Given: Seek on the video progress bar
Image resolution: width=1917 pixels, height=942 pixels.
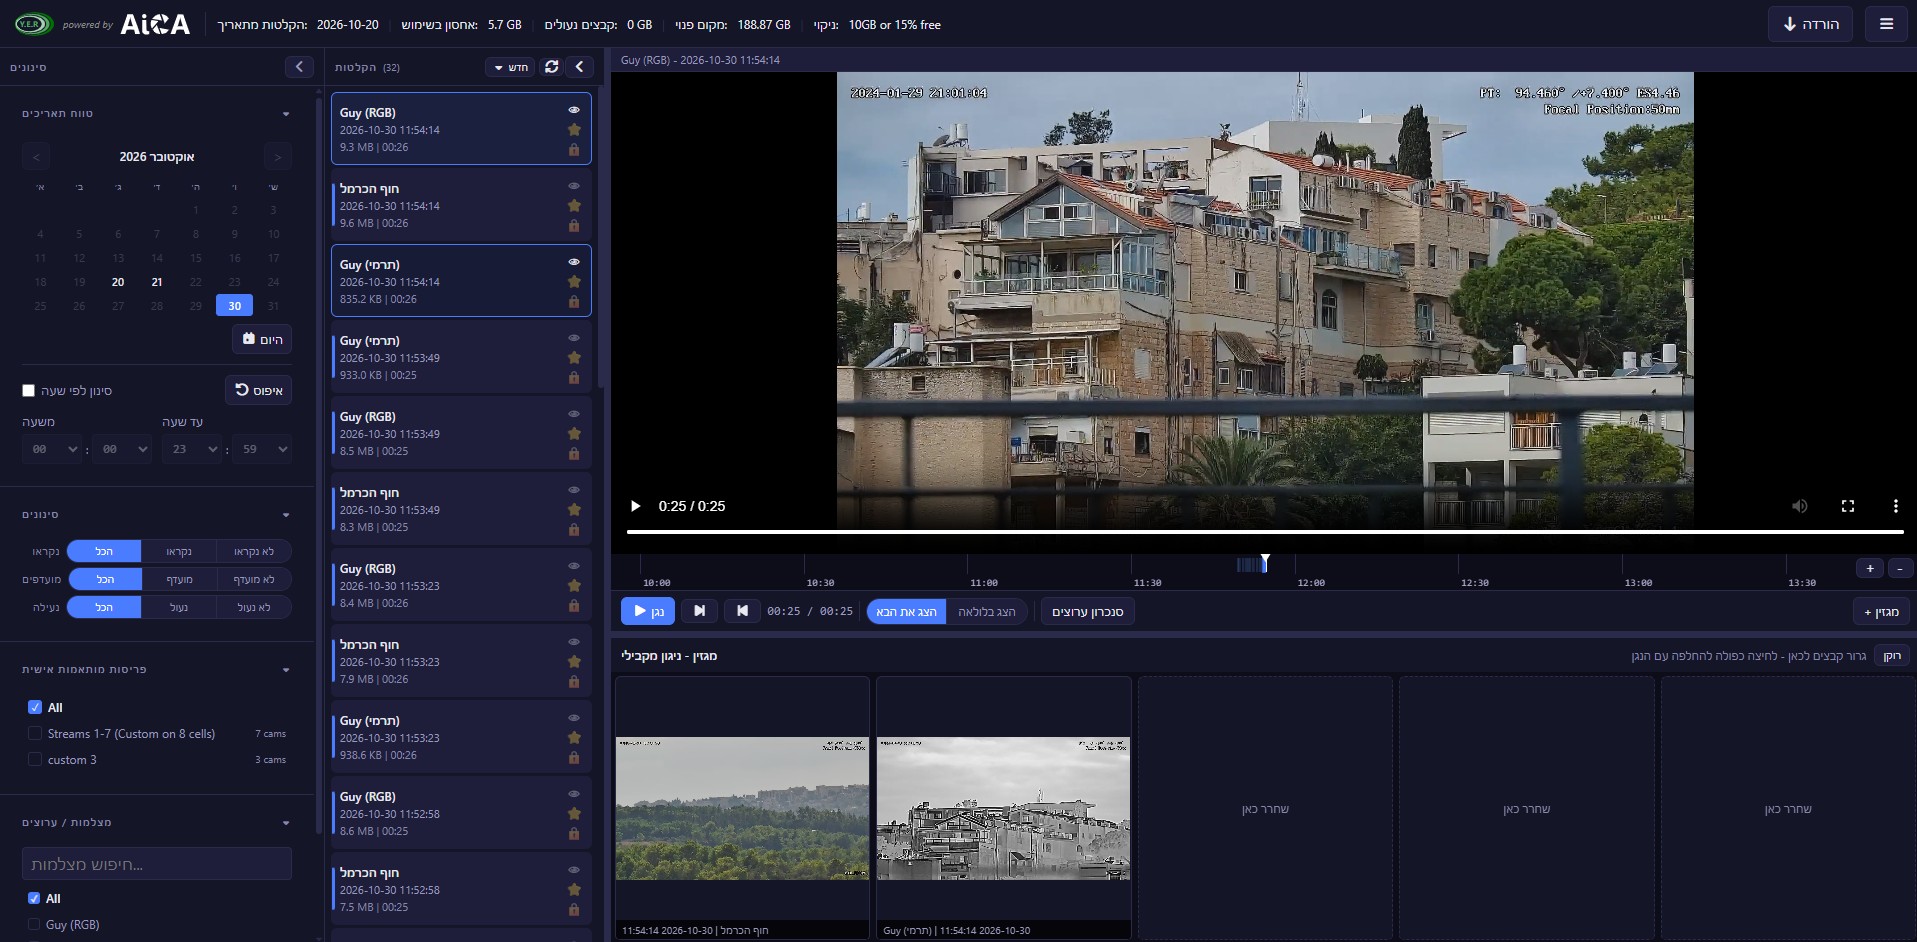Looking at the screenshot, I should (1265, 532).
